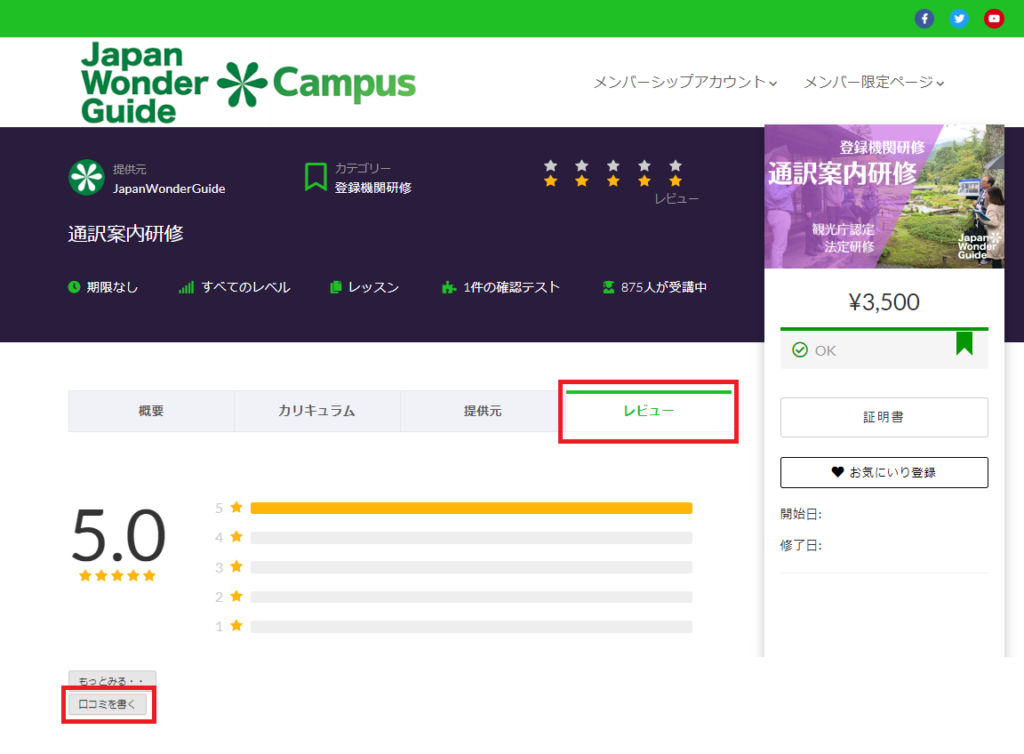1024x754 pixels.
Task: Switch to the カリキュラム tab
Action: (x=317, y=411)
